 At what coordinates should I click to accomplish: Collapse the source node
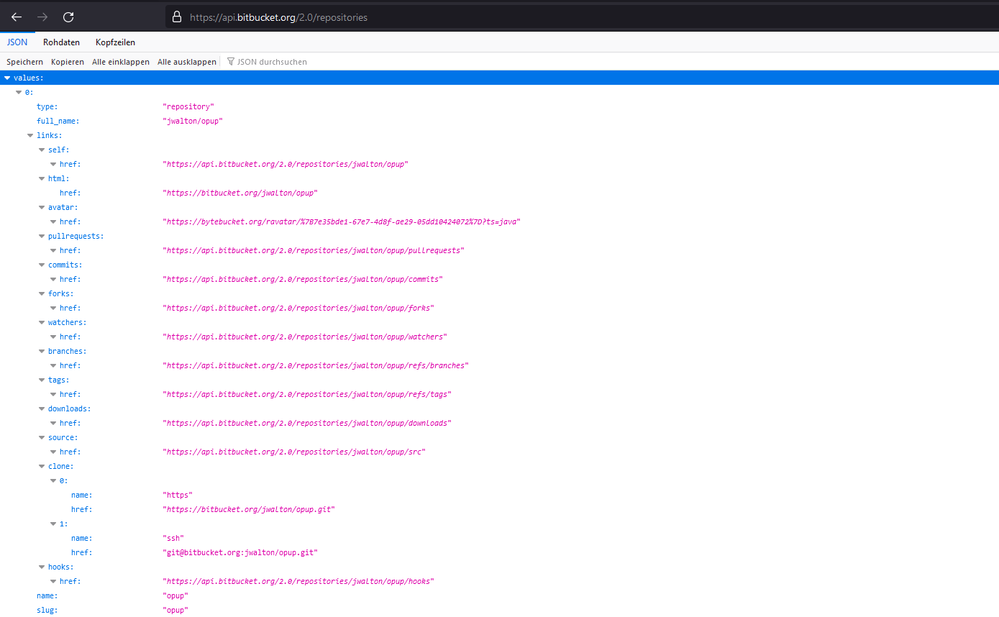(41, 437)
